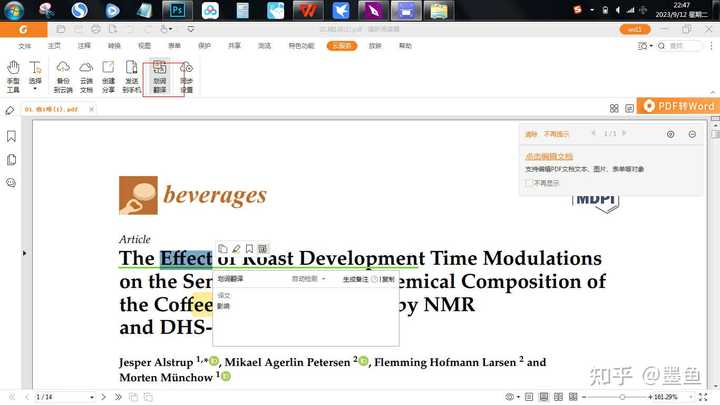This screenshot has width=720, height=405.
Task: Switch to the Convert ribbon tab
Action: pyautogui.click(x=114, y=46)
